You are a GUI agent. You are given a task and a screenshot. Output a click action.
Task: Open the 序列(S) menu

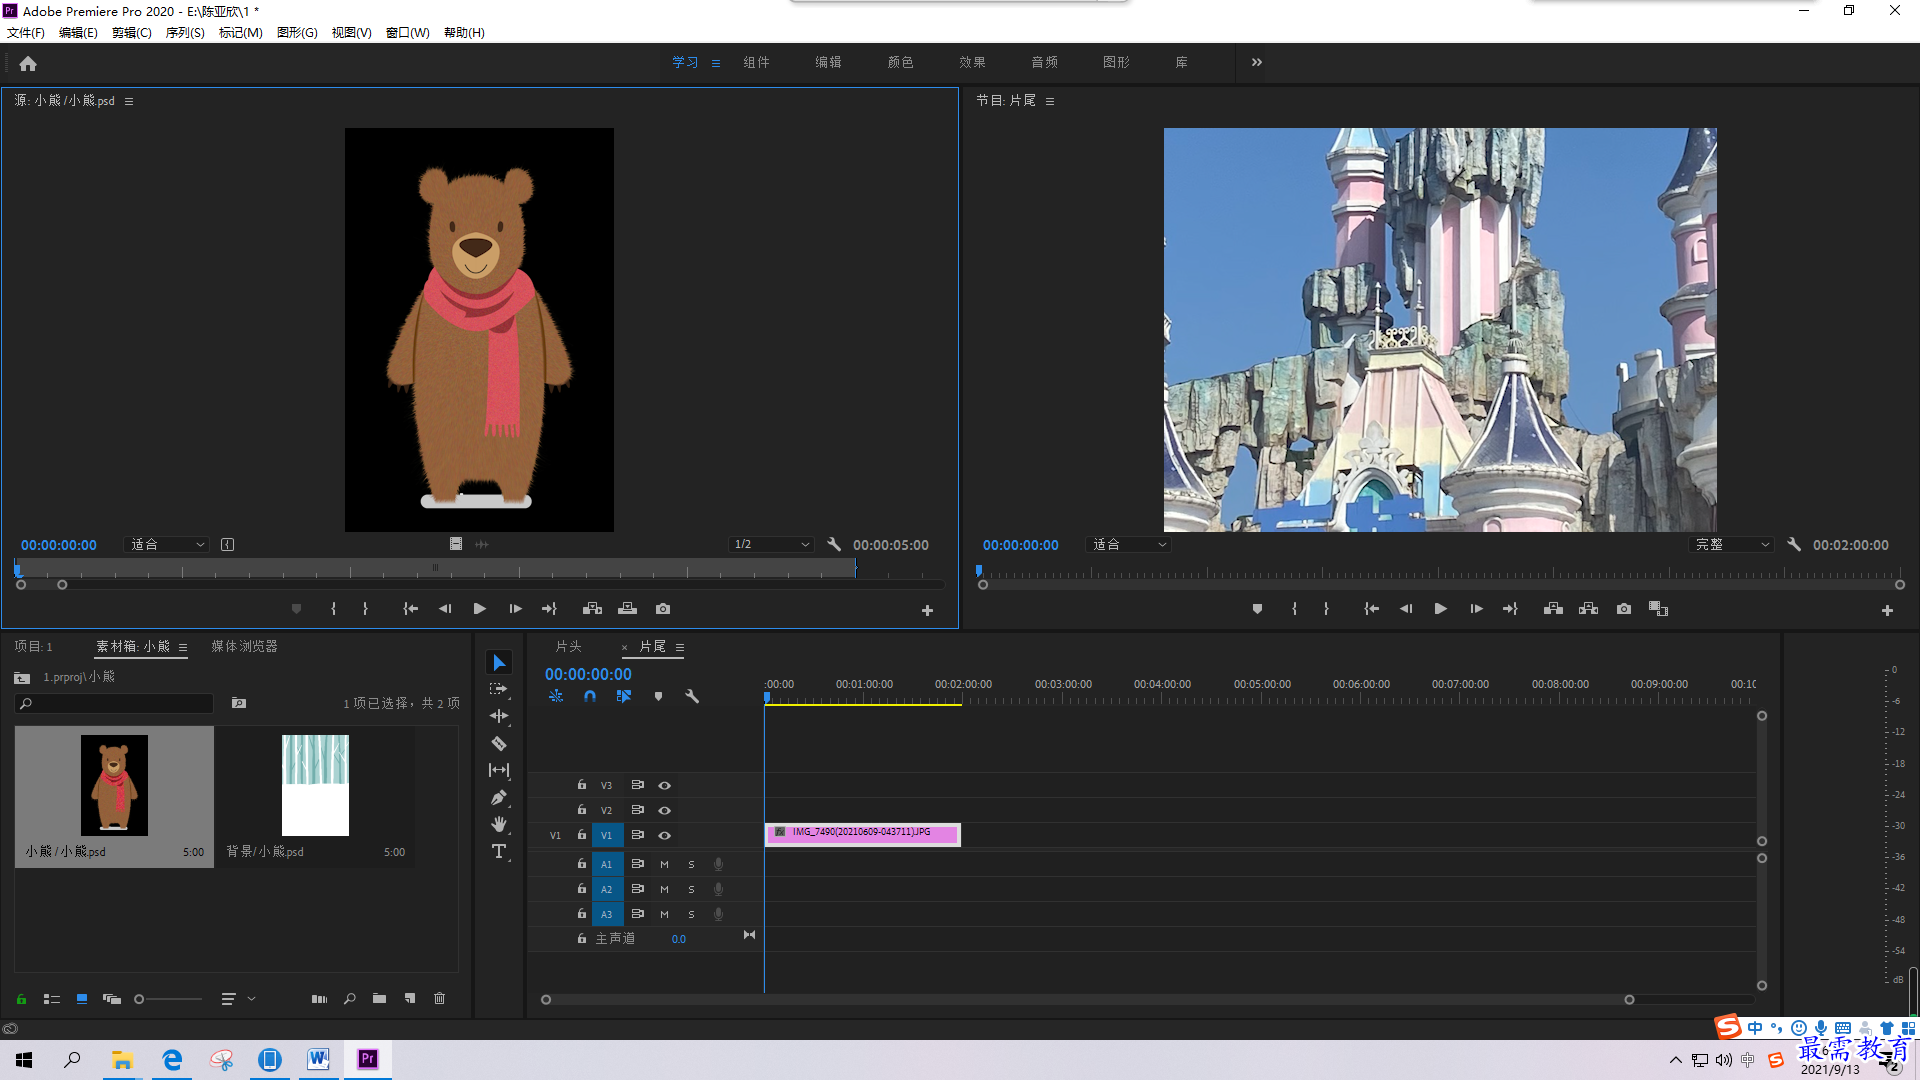[185, 33]
